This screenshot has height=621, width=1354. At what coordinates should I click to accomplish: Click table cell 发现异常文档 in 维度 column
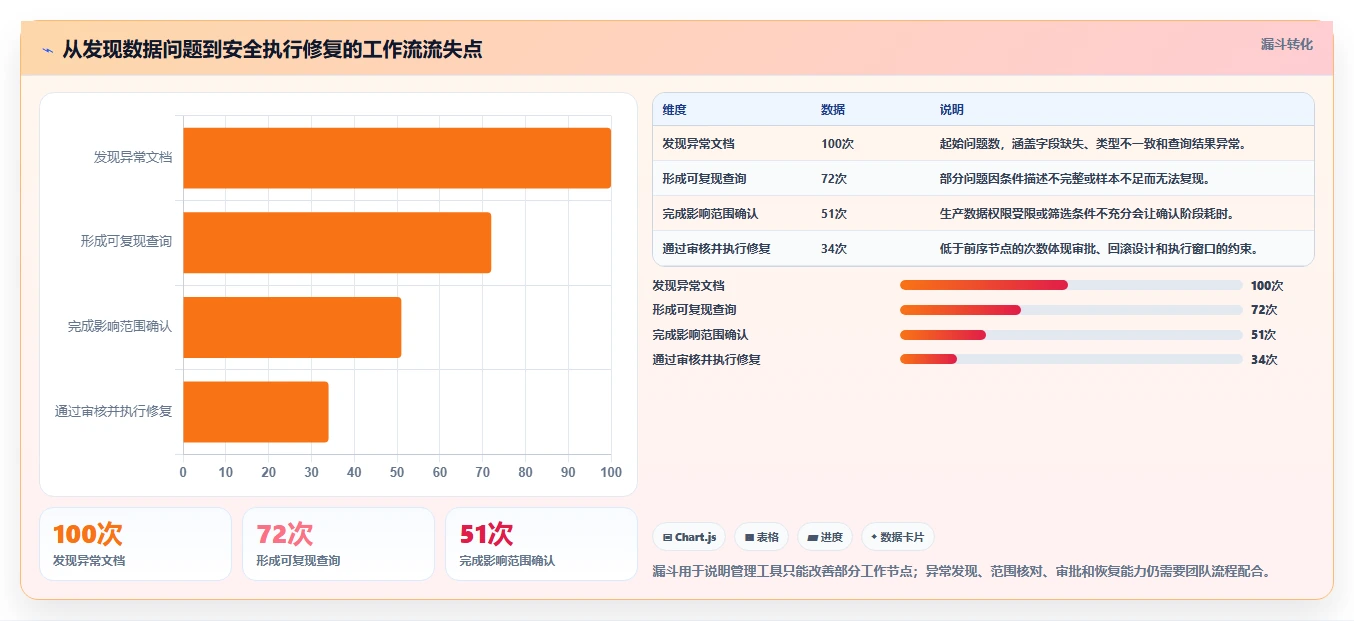pos(698,144)
